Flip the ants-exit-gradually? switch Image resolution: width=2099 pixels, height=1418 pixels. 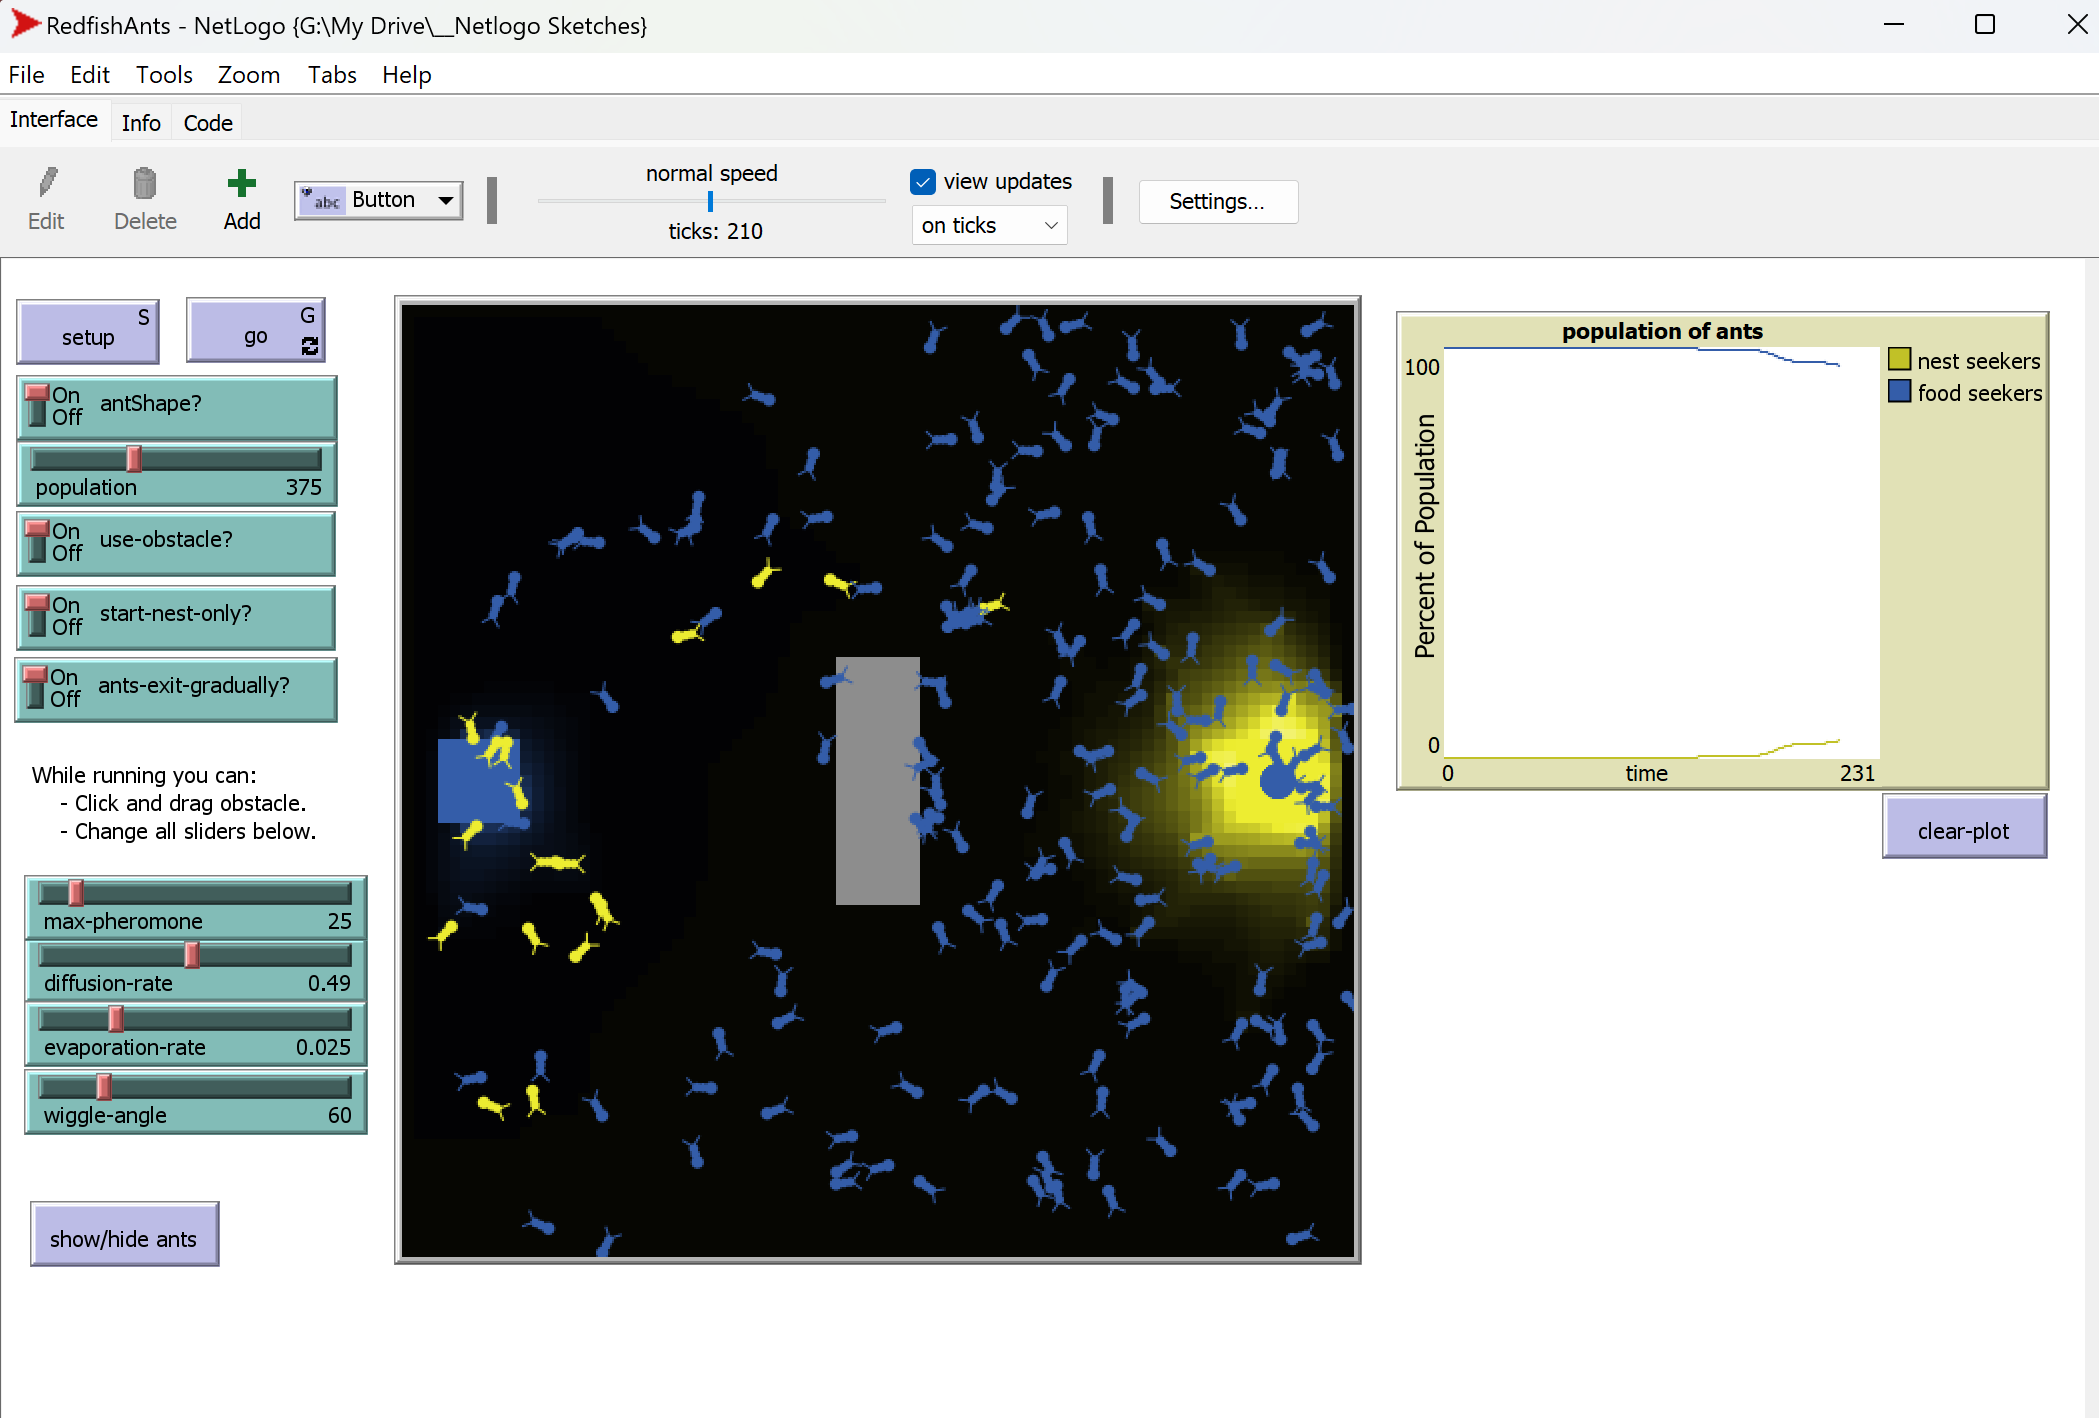(x=36, y=686)
